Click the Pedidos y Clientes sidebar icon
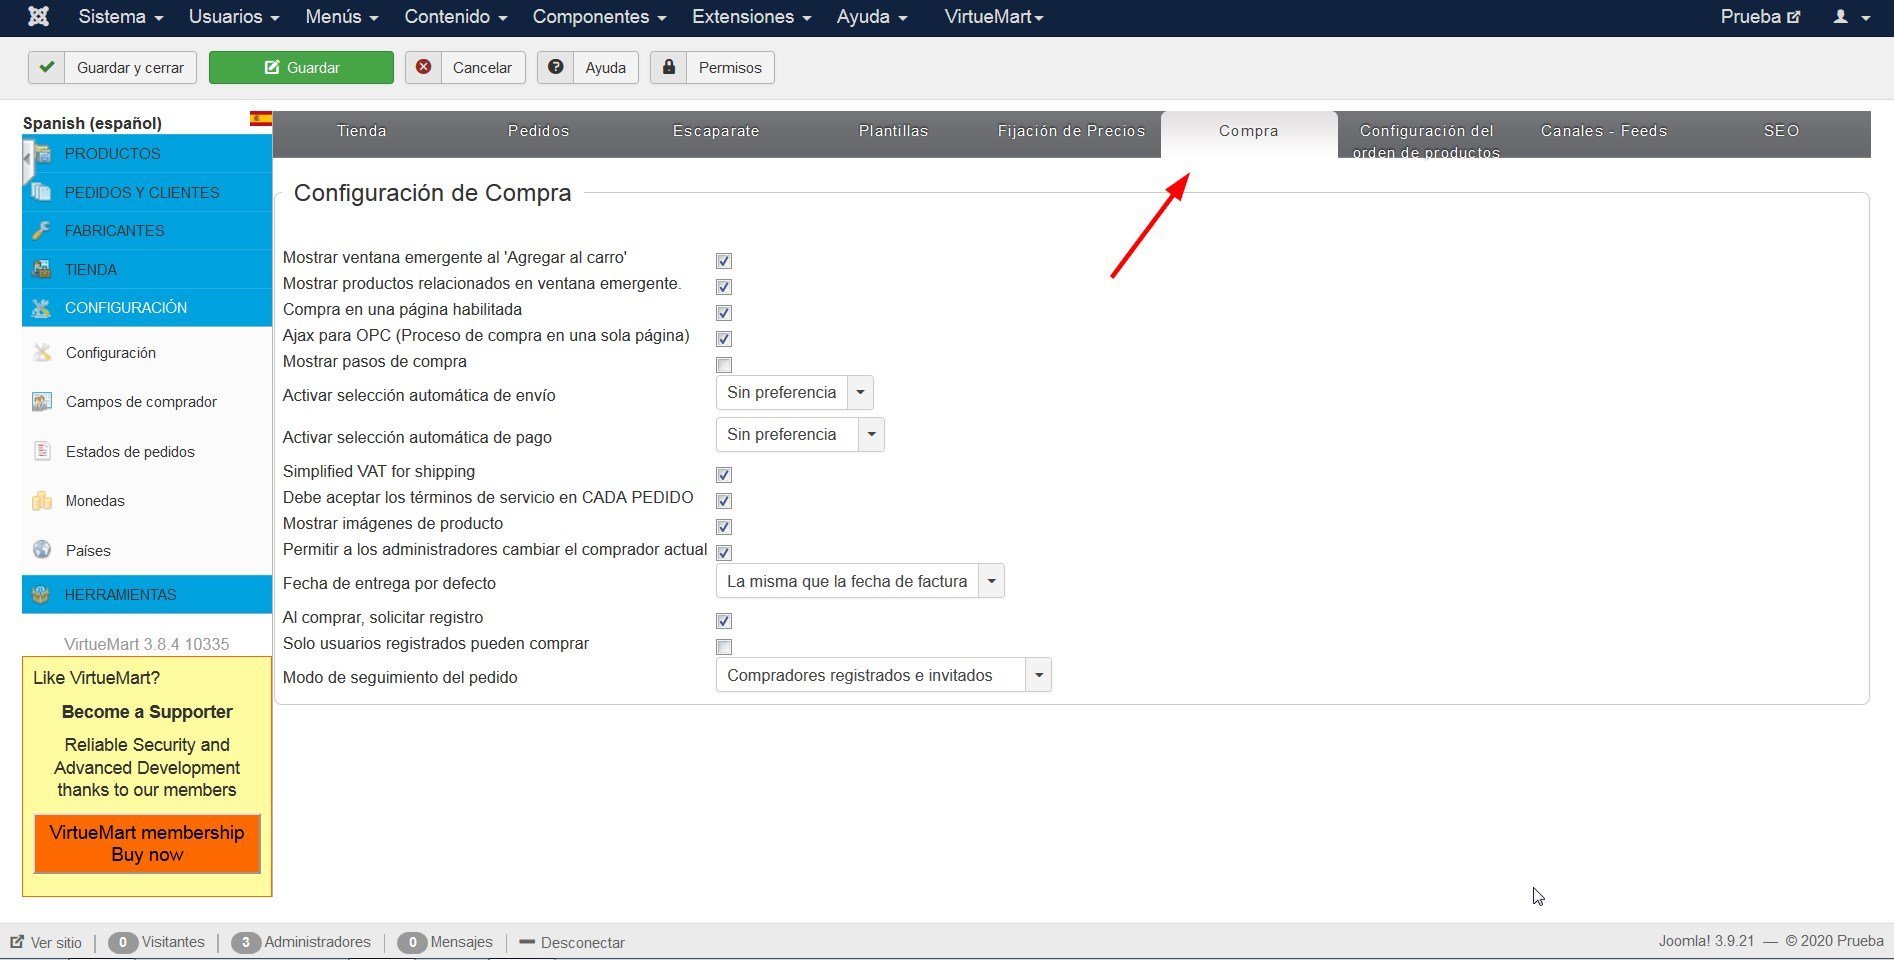The image size is (1894, 960). pos(42,192)
